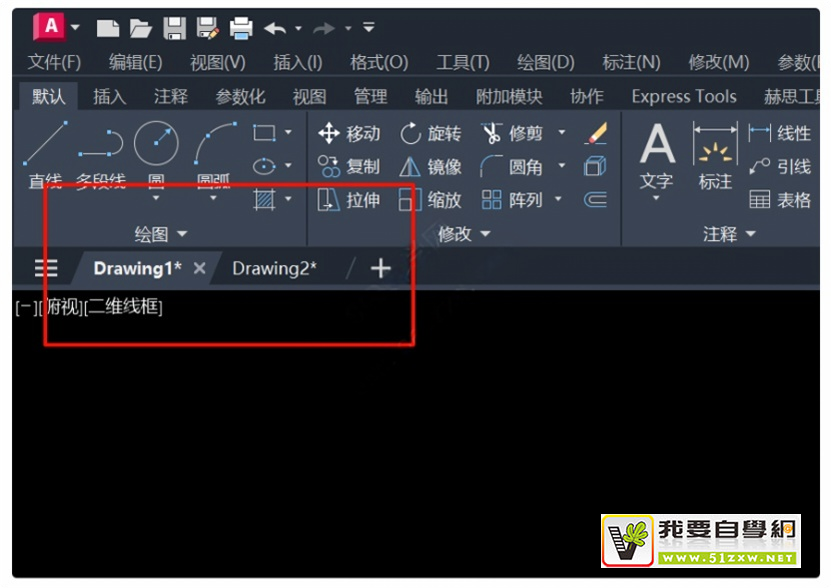Select the 拉伸 (Stretch) tool

(x=349, y=200)
